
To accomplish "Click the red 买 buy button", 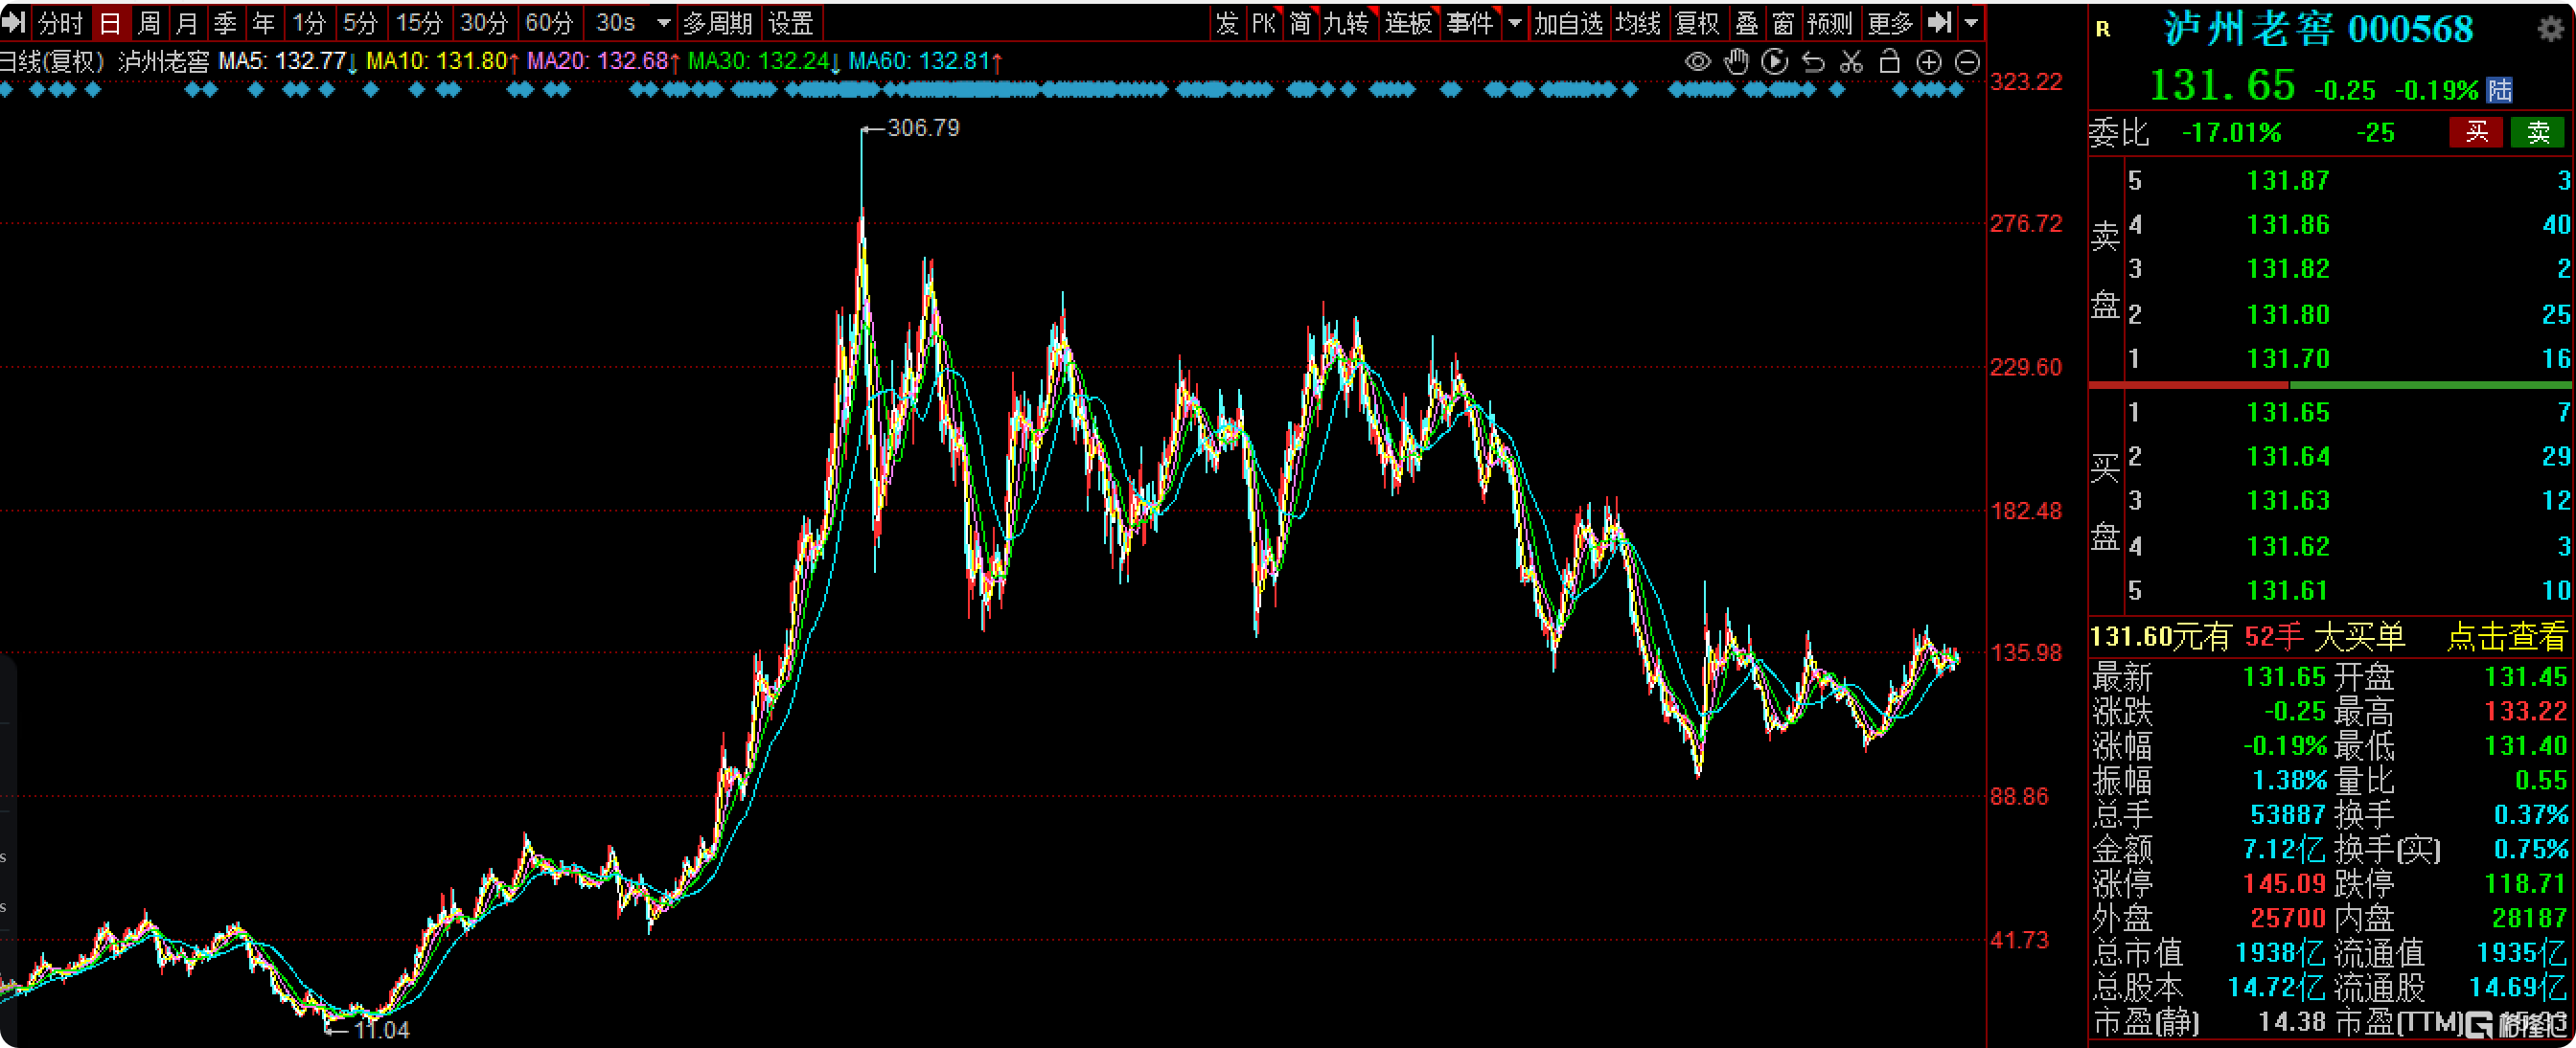I will [2475, 132].
